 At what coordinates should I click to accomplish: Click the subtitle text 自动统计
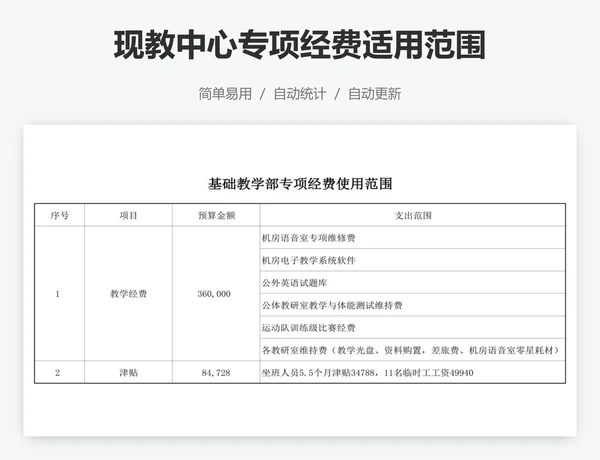click(x=300, y=94)
